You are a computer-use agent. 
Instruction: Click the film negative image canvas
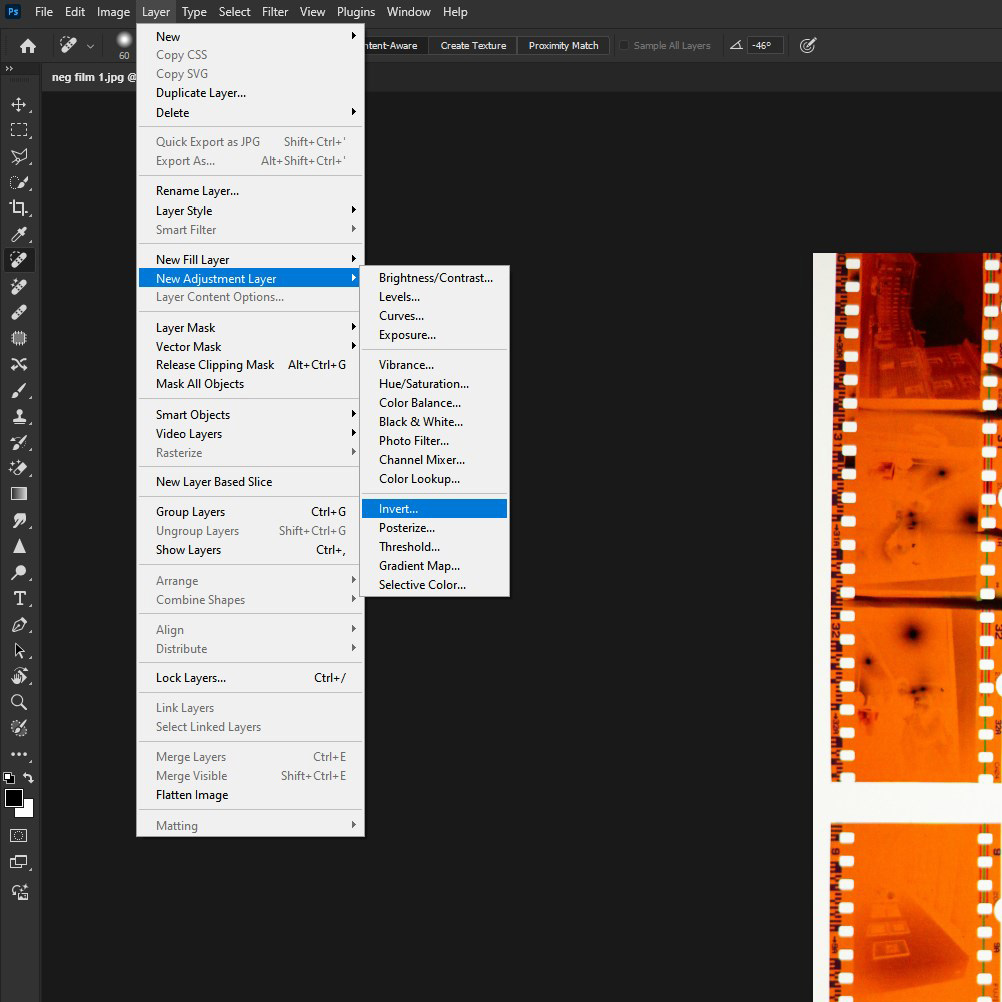[907, 626]
